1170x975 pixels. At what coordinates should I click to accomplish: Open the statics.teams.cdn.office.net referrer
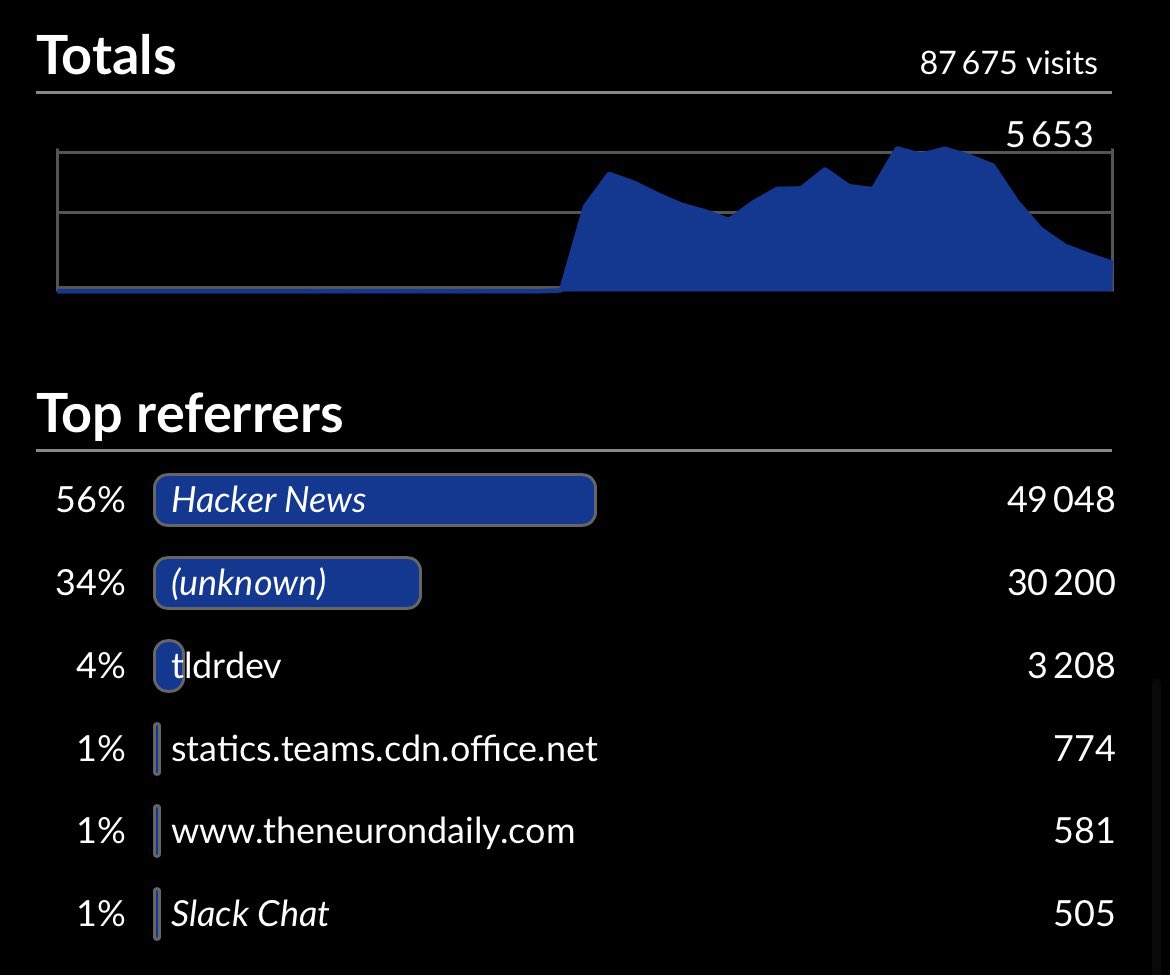click(384, 748)
